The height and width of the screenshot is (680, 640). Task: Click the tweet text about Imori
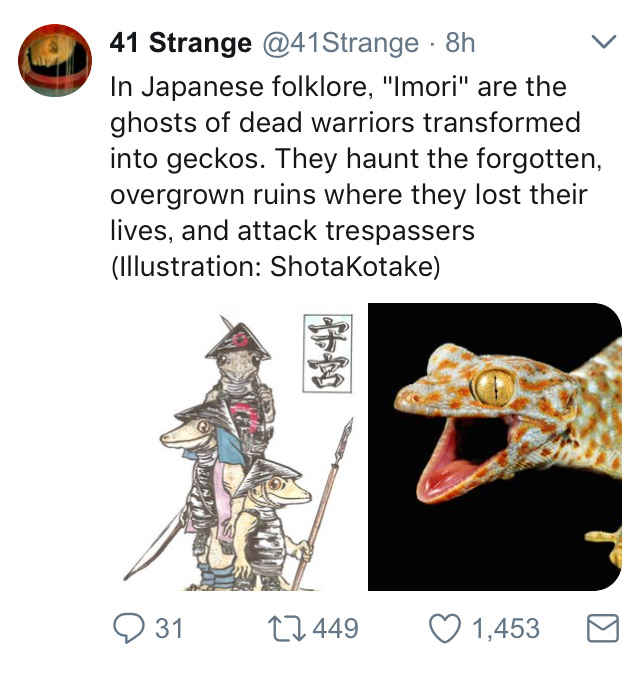tap(356, 176)
